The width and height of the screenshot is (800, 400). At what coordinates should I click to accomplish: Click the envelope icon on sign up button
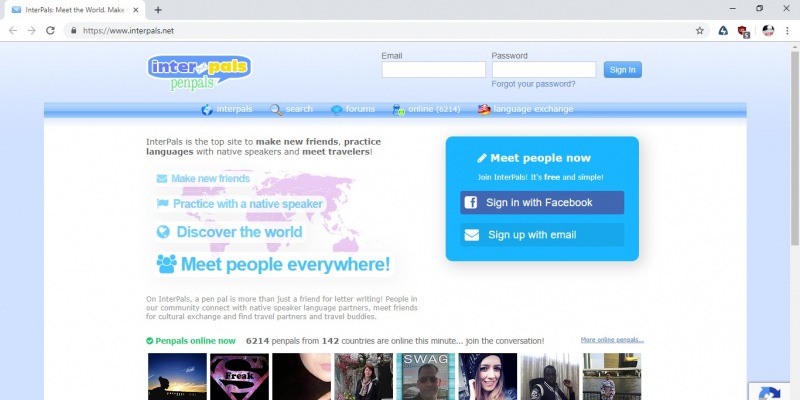472,235
